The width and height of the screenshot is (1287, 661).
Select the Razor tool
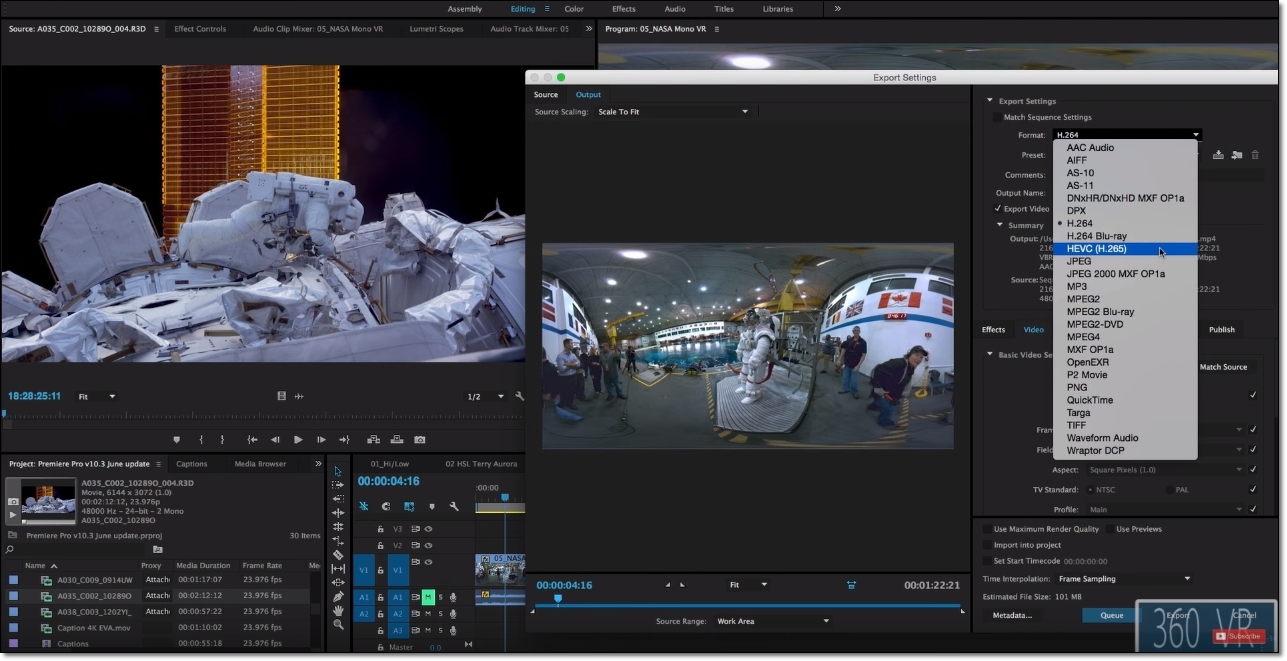[338, 555]
